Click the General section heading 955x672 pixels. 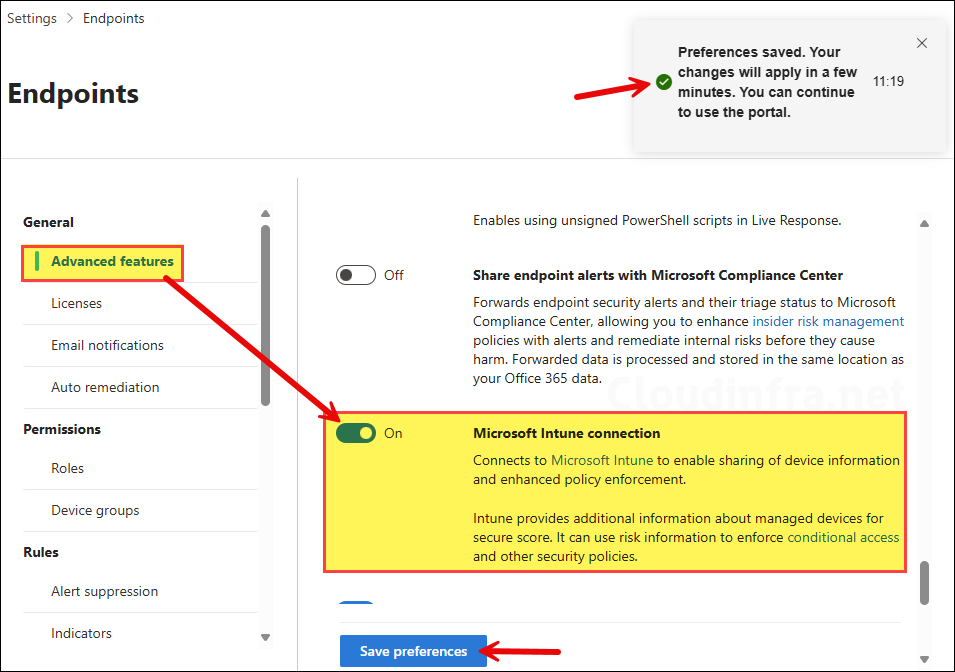coord(49,222)
